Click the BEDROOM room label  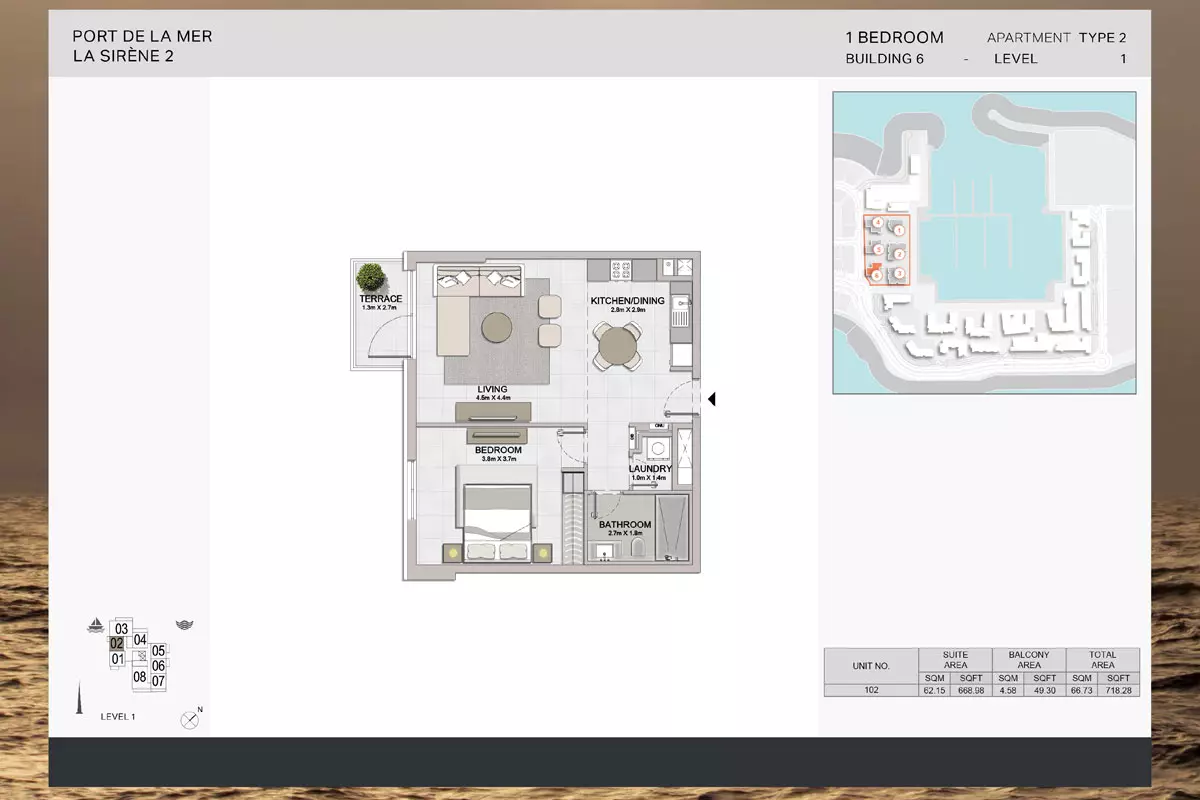click(x=498, y=450)
